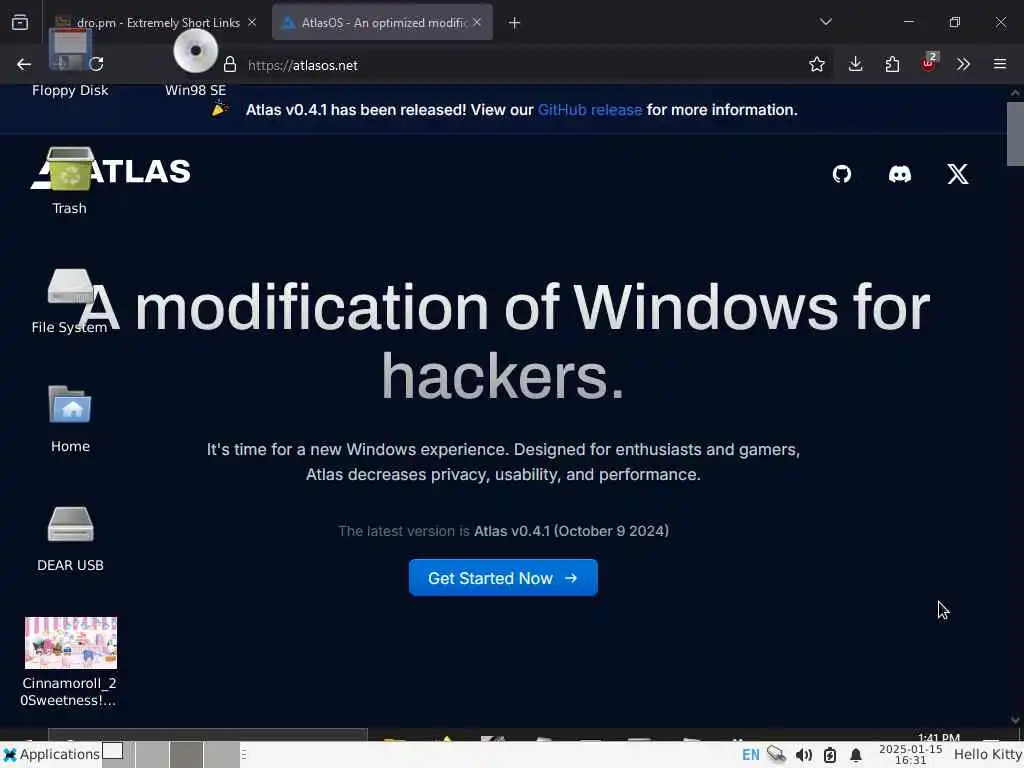
Task: Open the Atlas GitHub icon
Action: pyautogui.click(x=841, y=174)
